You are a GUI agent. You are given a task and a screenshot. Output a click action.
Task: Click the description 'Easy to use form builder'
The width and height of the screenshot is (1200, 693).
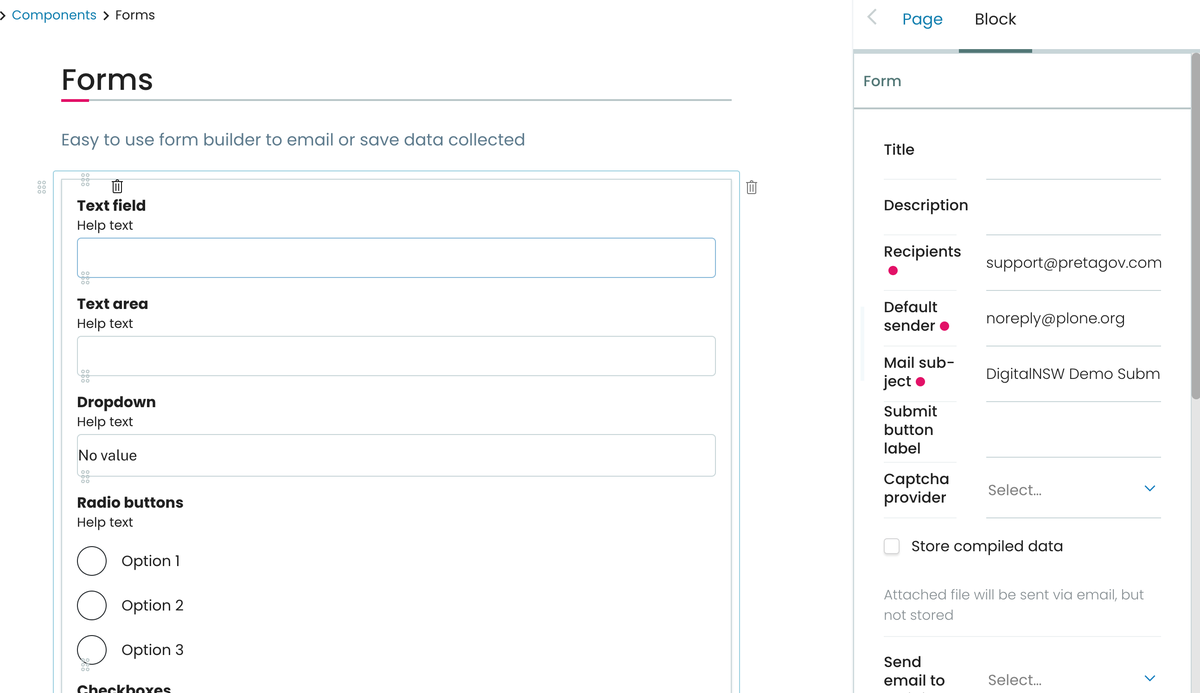point(293,139)
